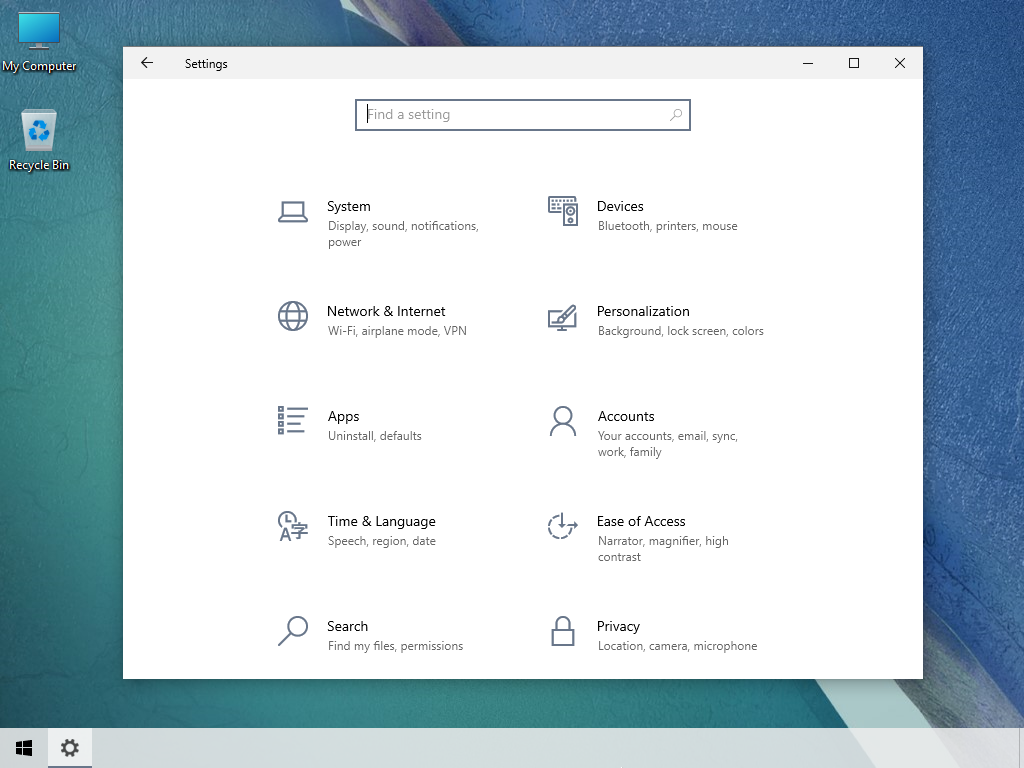This screenshot has width=1024, height=768.
Task: Open Apps settings via its list icon
Action: [292, 421]
